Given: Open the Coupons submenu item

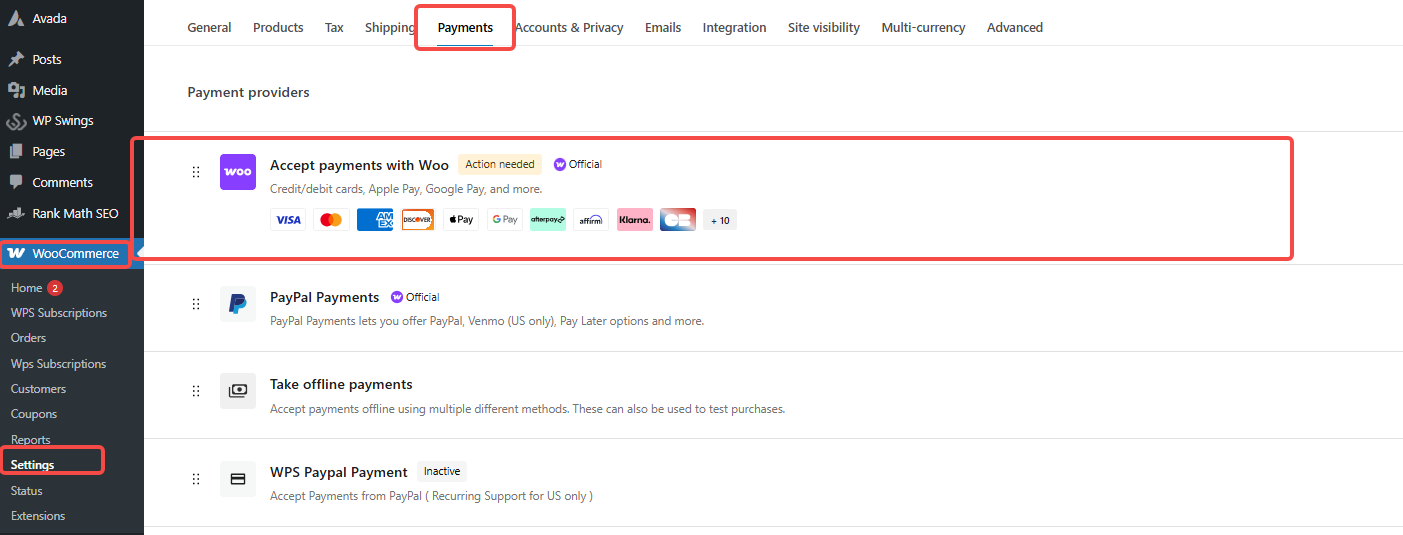Looking at the screenshot, I should click(x=34, y=414).
